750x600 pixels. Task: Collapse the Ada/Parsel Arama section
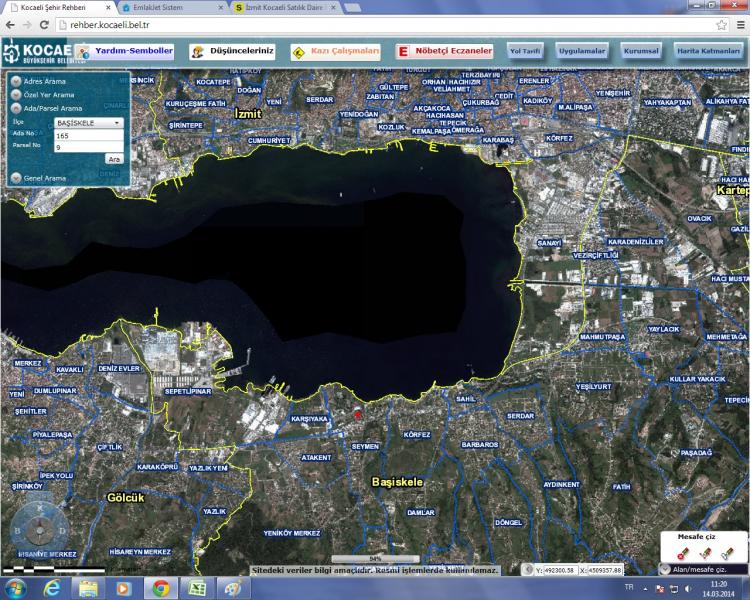[x=16, y=108]
